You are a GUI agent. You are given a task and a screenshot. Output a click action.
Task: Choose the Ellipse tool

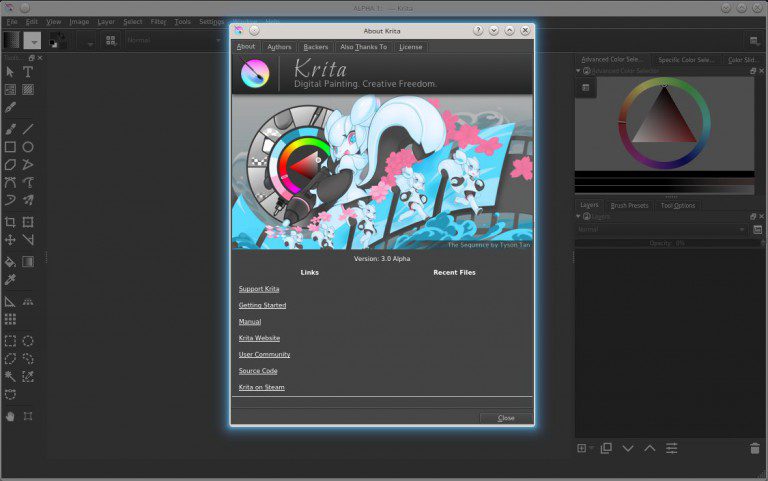coord(28,147)
